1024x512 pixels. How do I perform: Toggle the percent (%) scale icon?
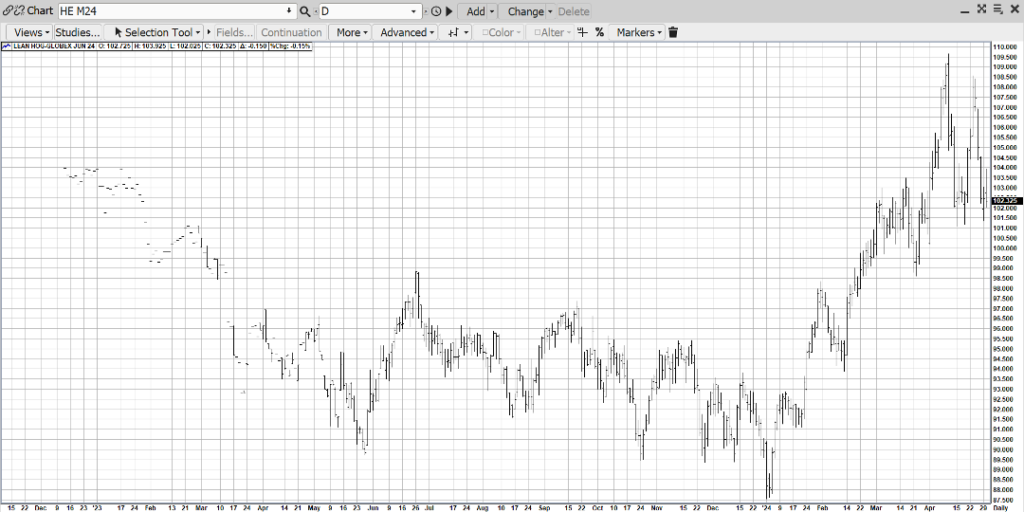(599, 32)
